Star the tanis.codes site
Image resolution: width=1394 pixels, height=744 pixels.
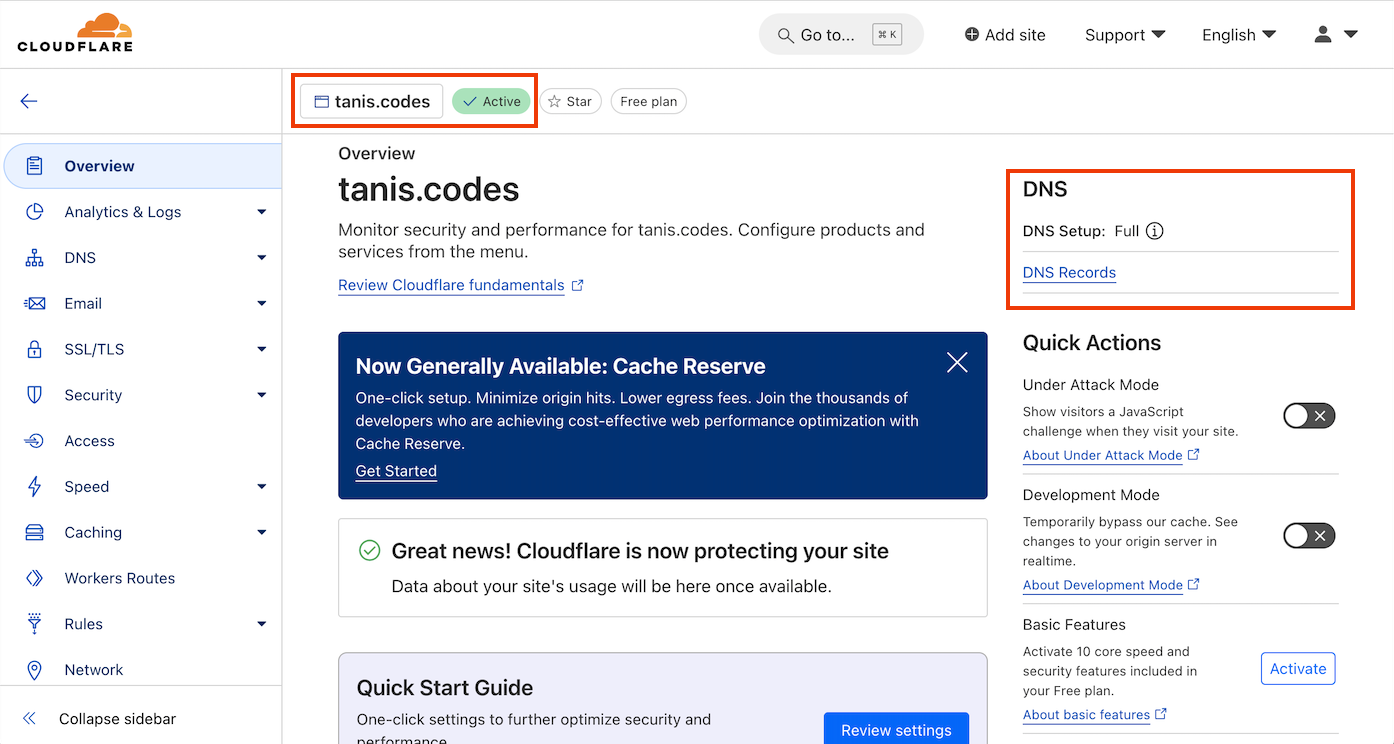pos(570,101)
